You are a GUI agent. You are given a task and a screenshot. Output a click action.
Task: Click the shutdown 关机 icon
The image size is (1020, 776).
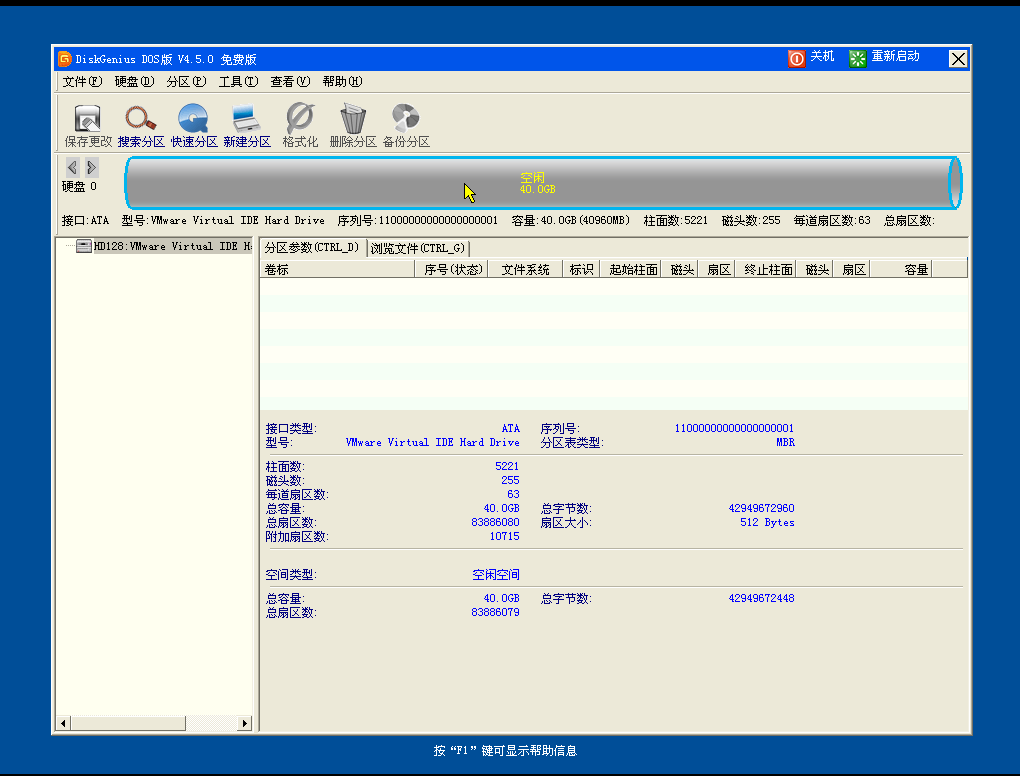pyautogui.click(x=812, y=58)
